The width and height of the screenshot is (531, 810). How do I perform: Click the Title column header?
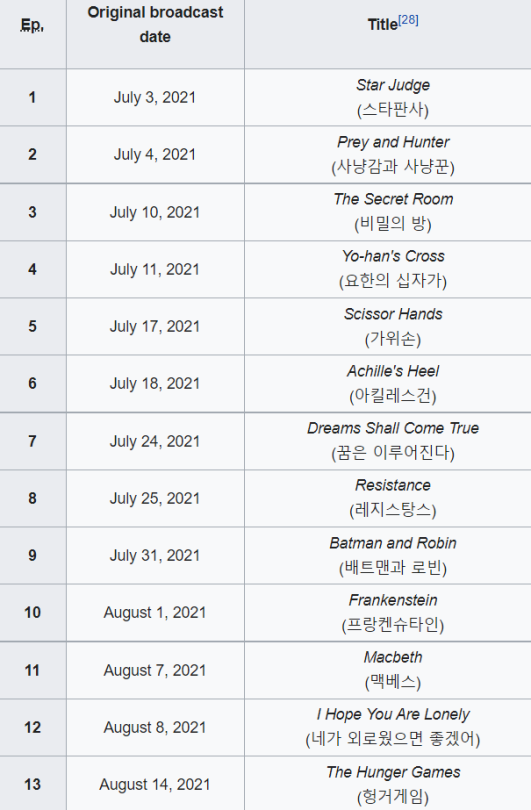coord(383,24)
